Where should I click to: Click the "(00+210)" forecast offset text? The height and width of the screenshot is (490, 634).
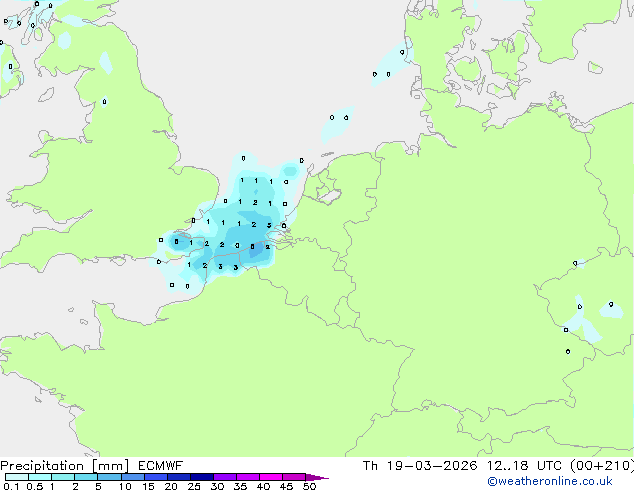(602, 466)
